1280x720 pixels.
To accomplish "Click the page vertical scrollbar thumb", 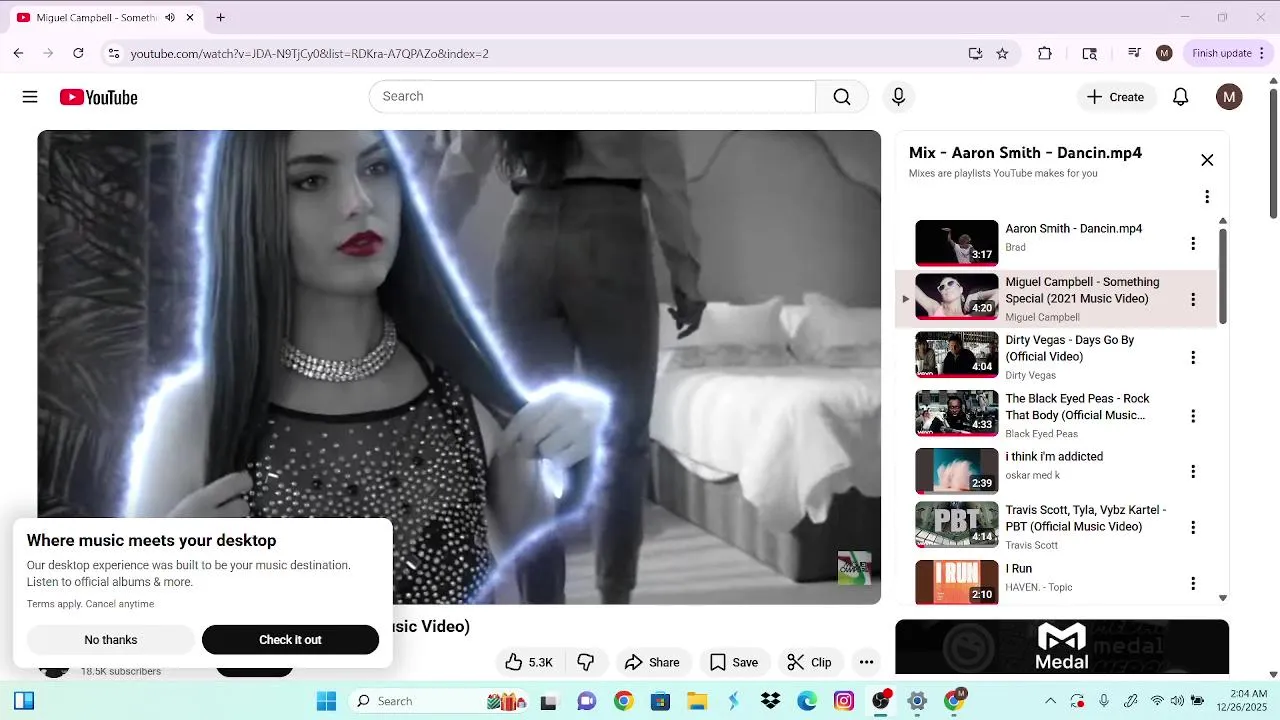I will click(x=1273, y=155).
